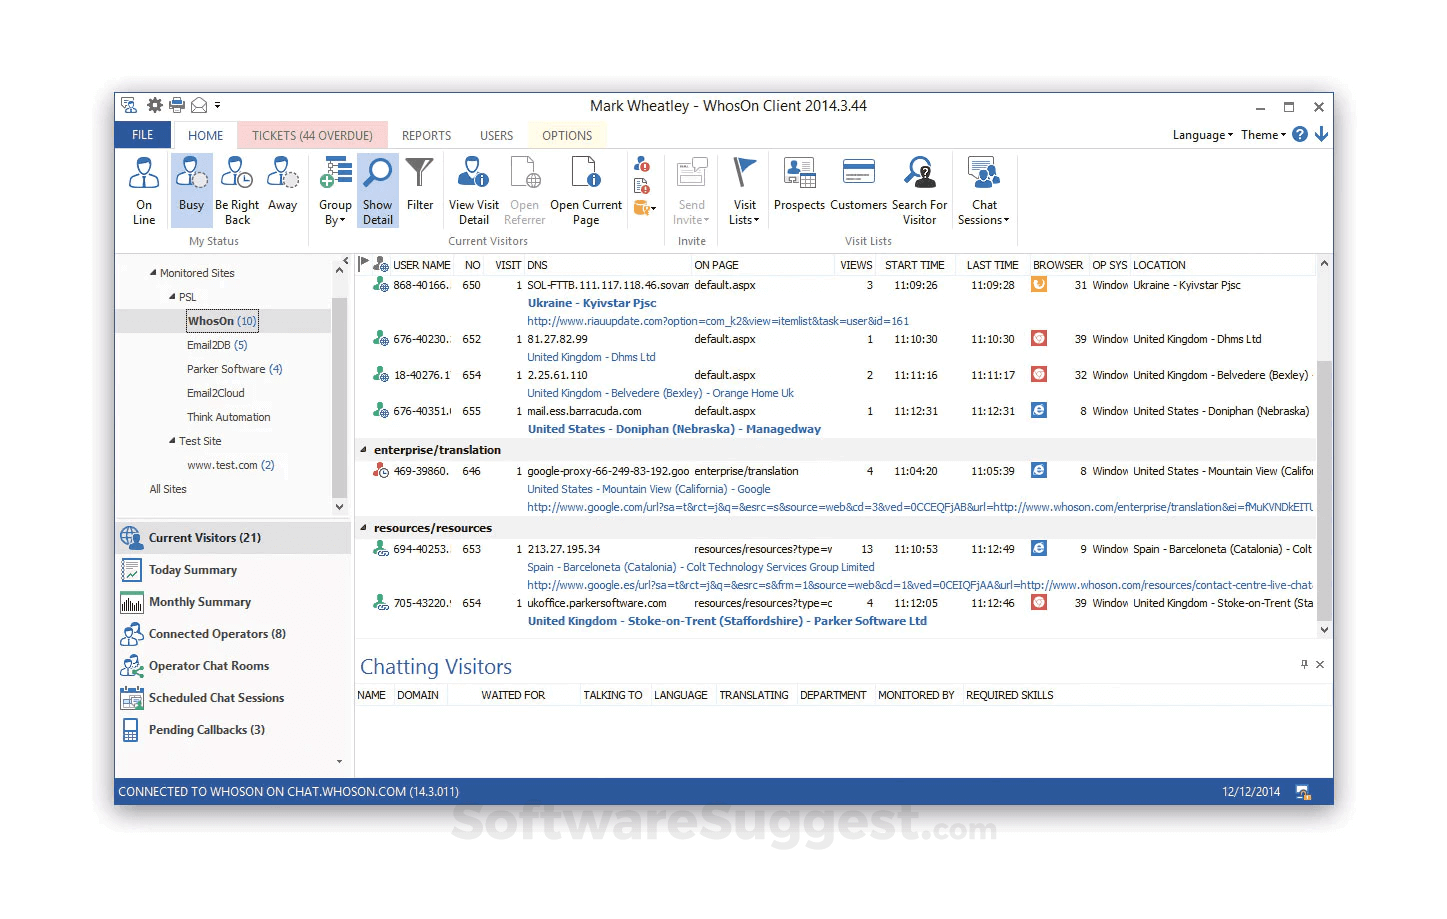Select Connected Operators in sidebar

click(217, 634)
